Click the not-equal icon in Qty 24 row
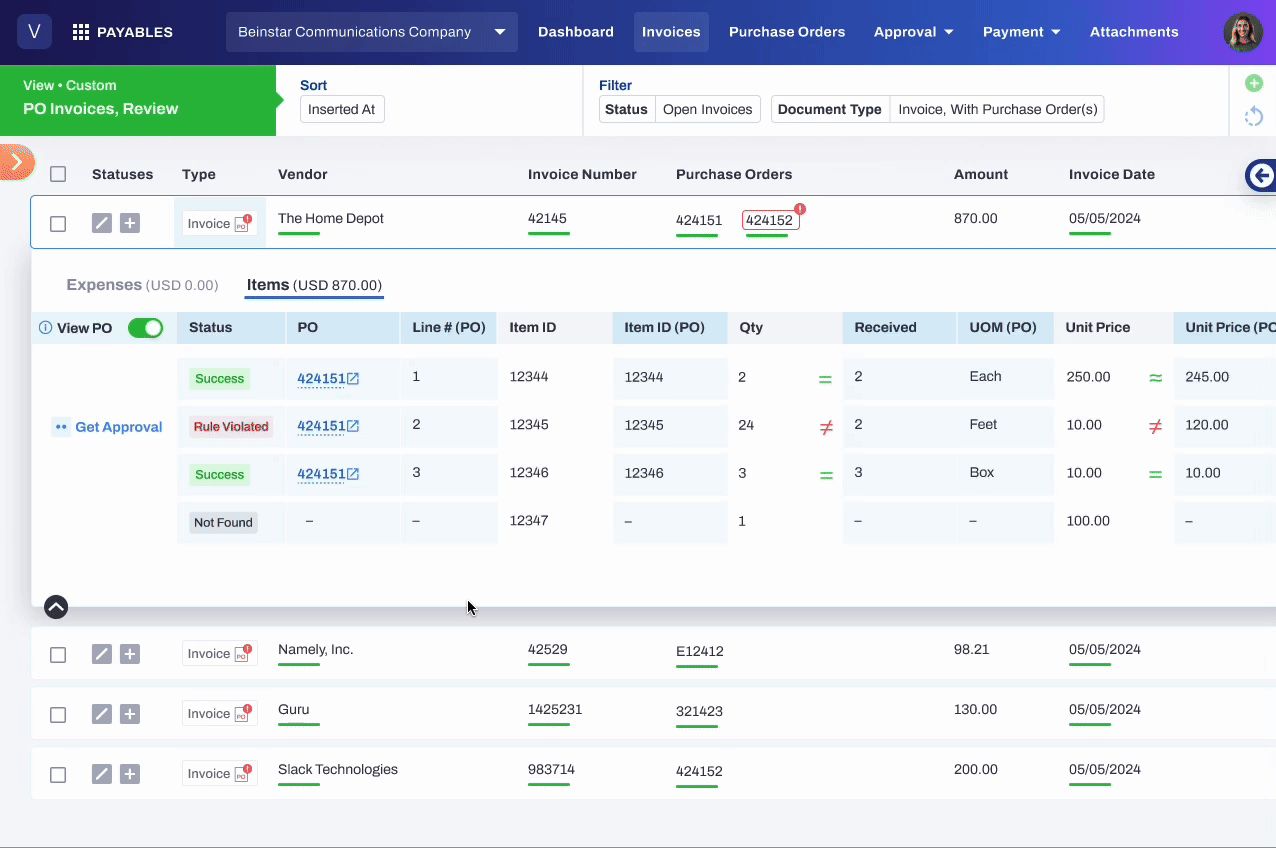This screenshot has height=848, width=1276. (x=826, y=427)
